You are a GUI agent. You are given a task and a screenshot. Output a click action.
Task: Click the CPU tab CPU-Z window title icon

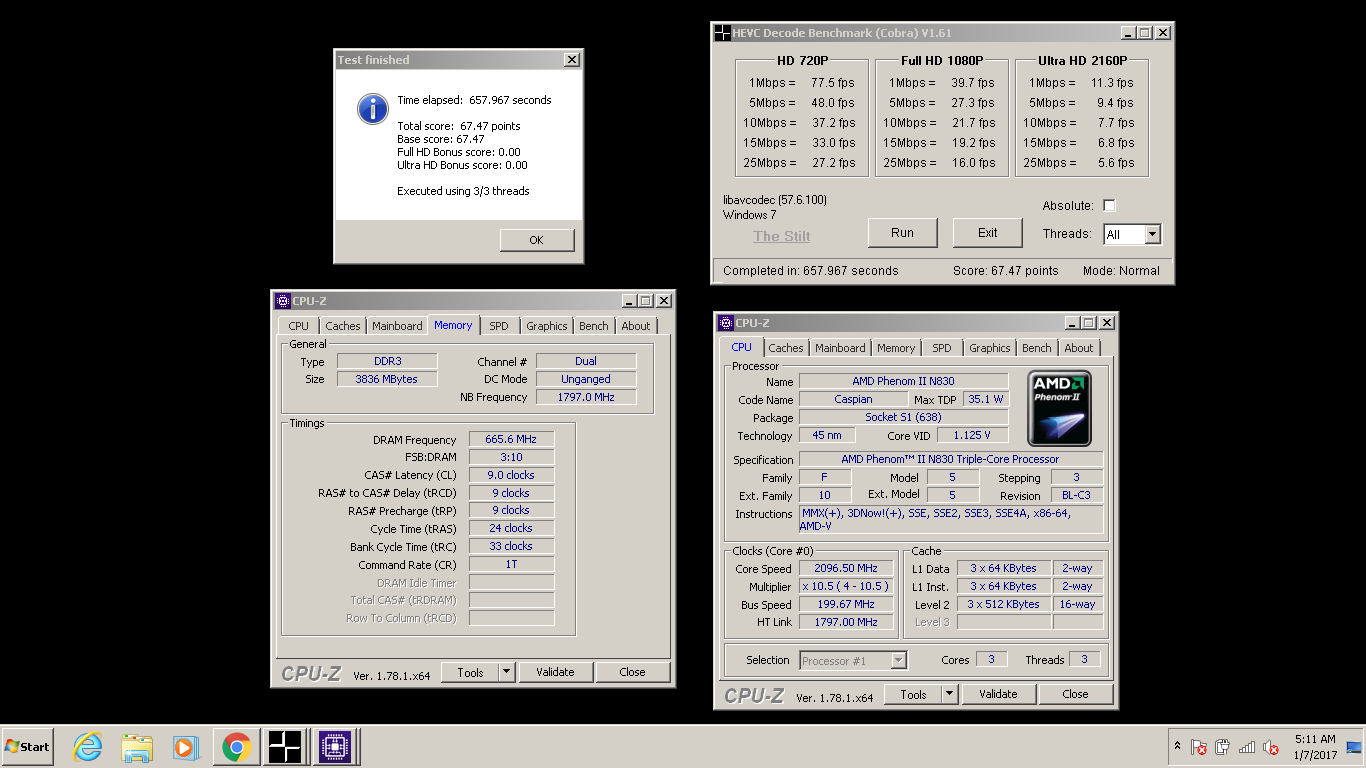tap(725, 323)
